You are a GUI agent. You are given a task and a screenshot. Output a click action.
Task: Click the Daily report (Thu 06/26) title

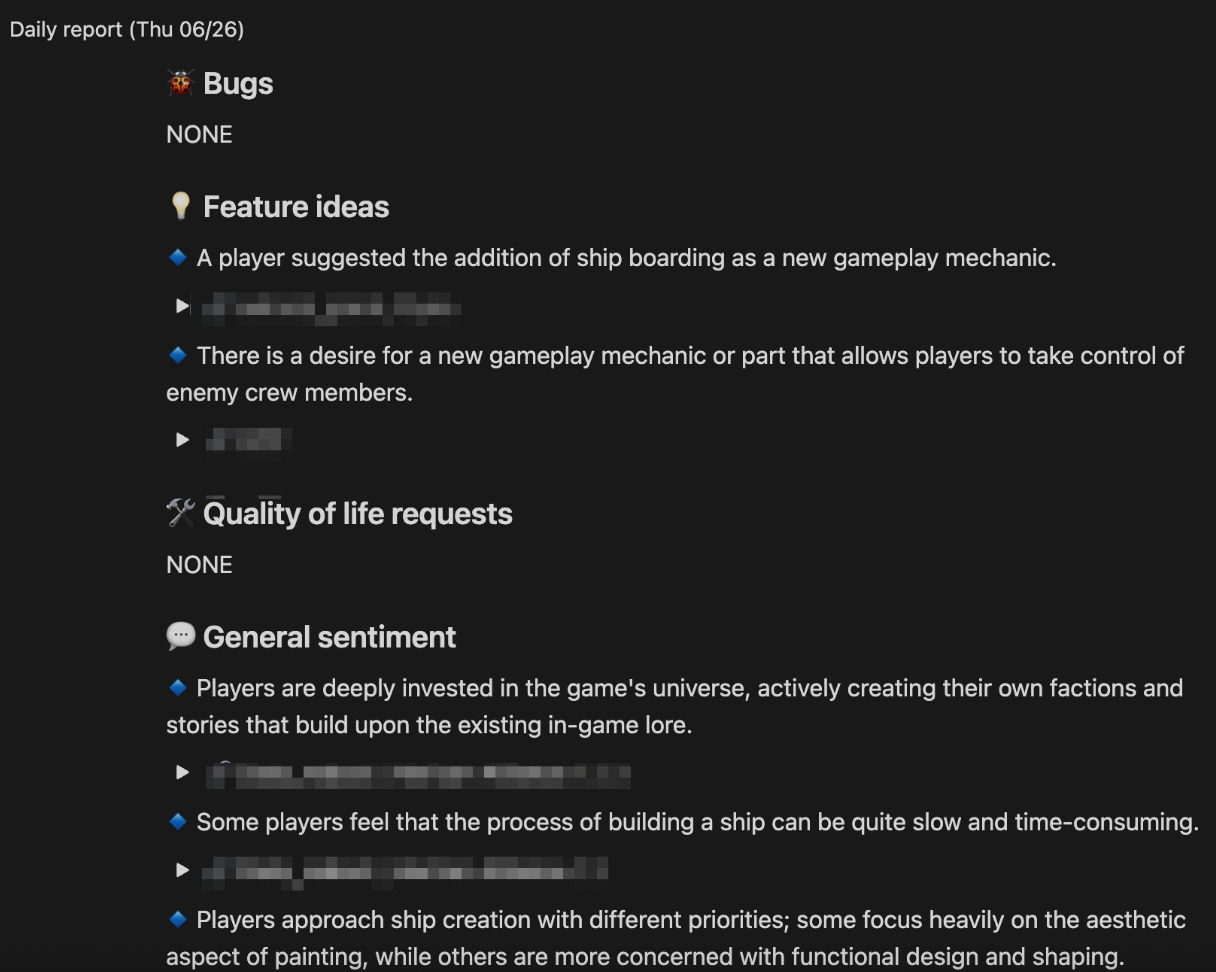point(127,29)
